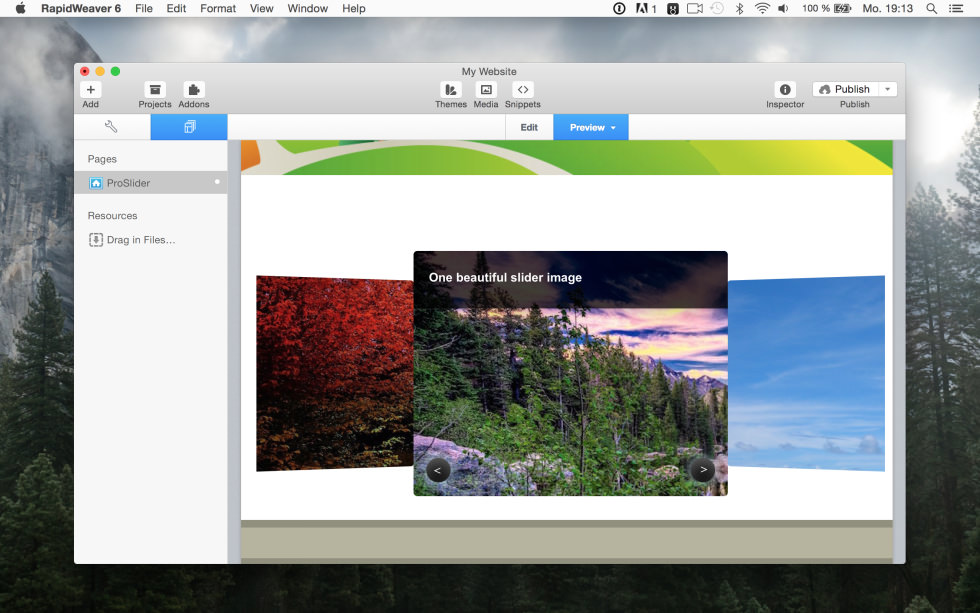Viewport: 980px width, 613px height.
Task: Click the ProSlider page status dot
Action: pos(217,182)
